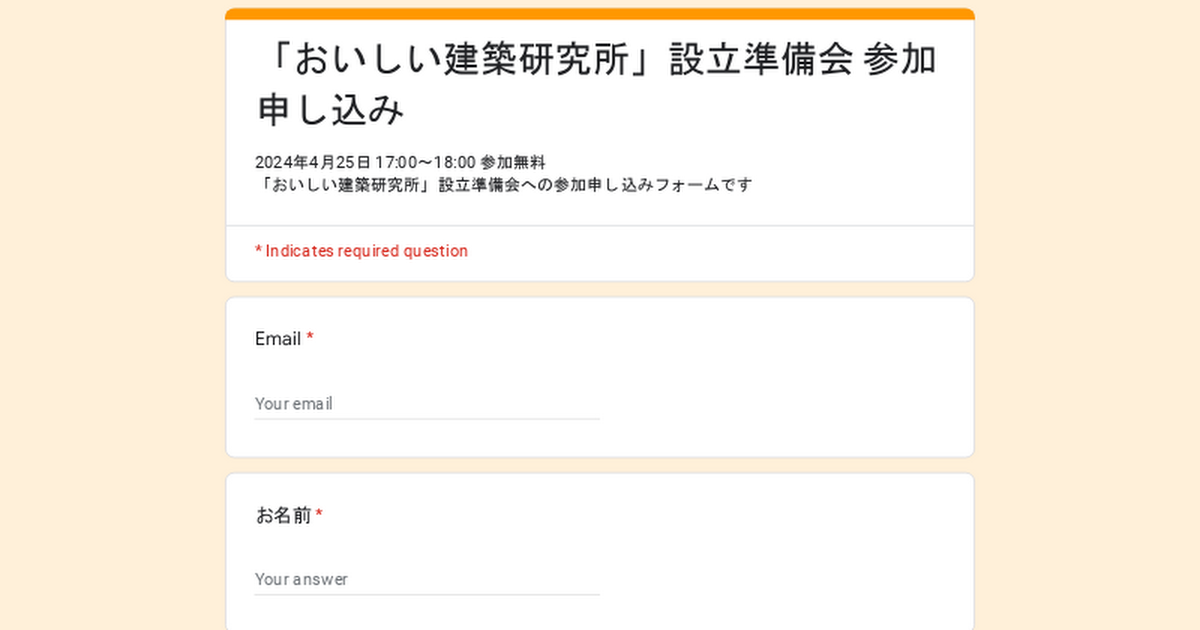Click the 参加無料 text in the description
1200x630 pixels.
[x=513, y=162]
